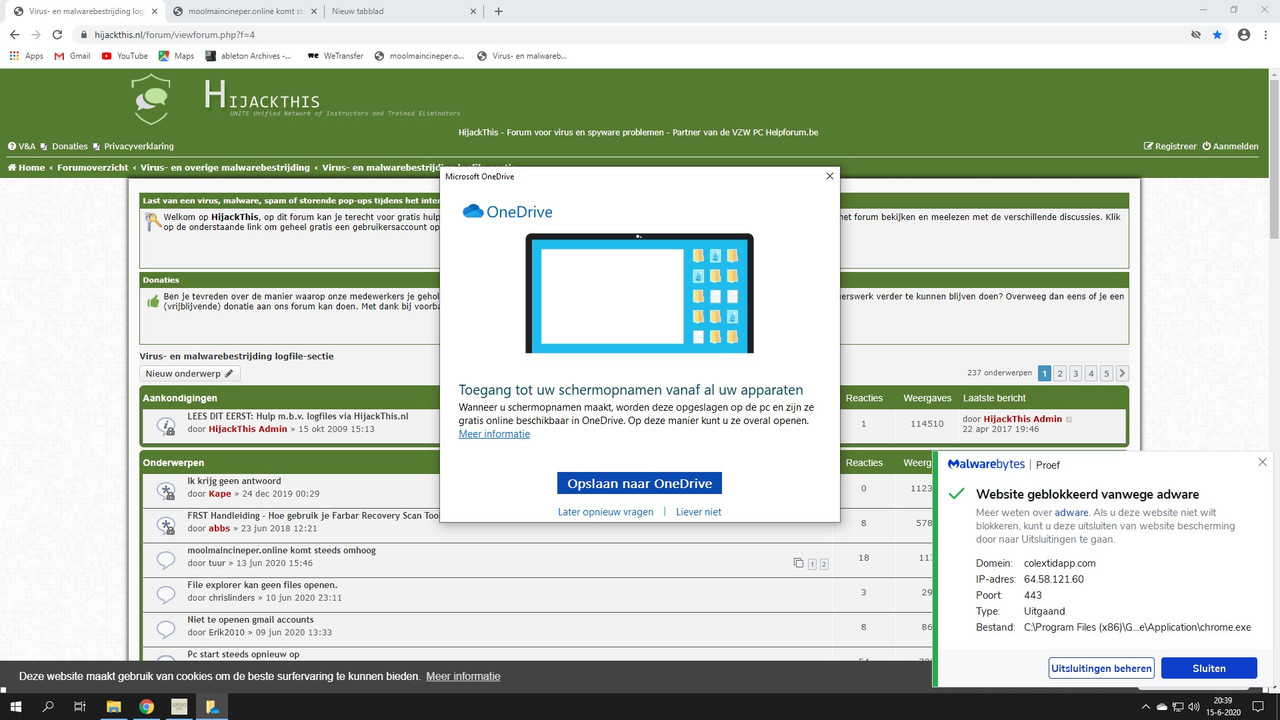Screen dimensions: 1280x720
Task: Open Privacyverklaring in the forum menu
Action: (x=133, y=146)
